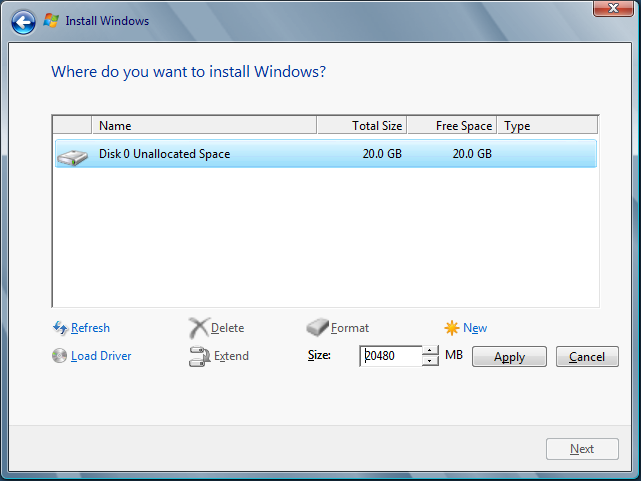The width and height of the screenshot is (641, 481).
Task: Click the Format drive icon
Action: click(x=318, y=327)
